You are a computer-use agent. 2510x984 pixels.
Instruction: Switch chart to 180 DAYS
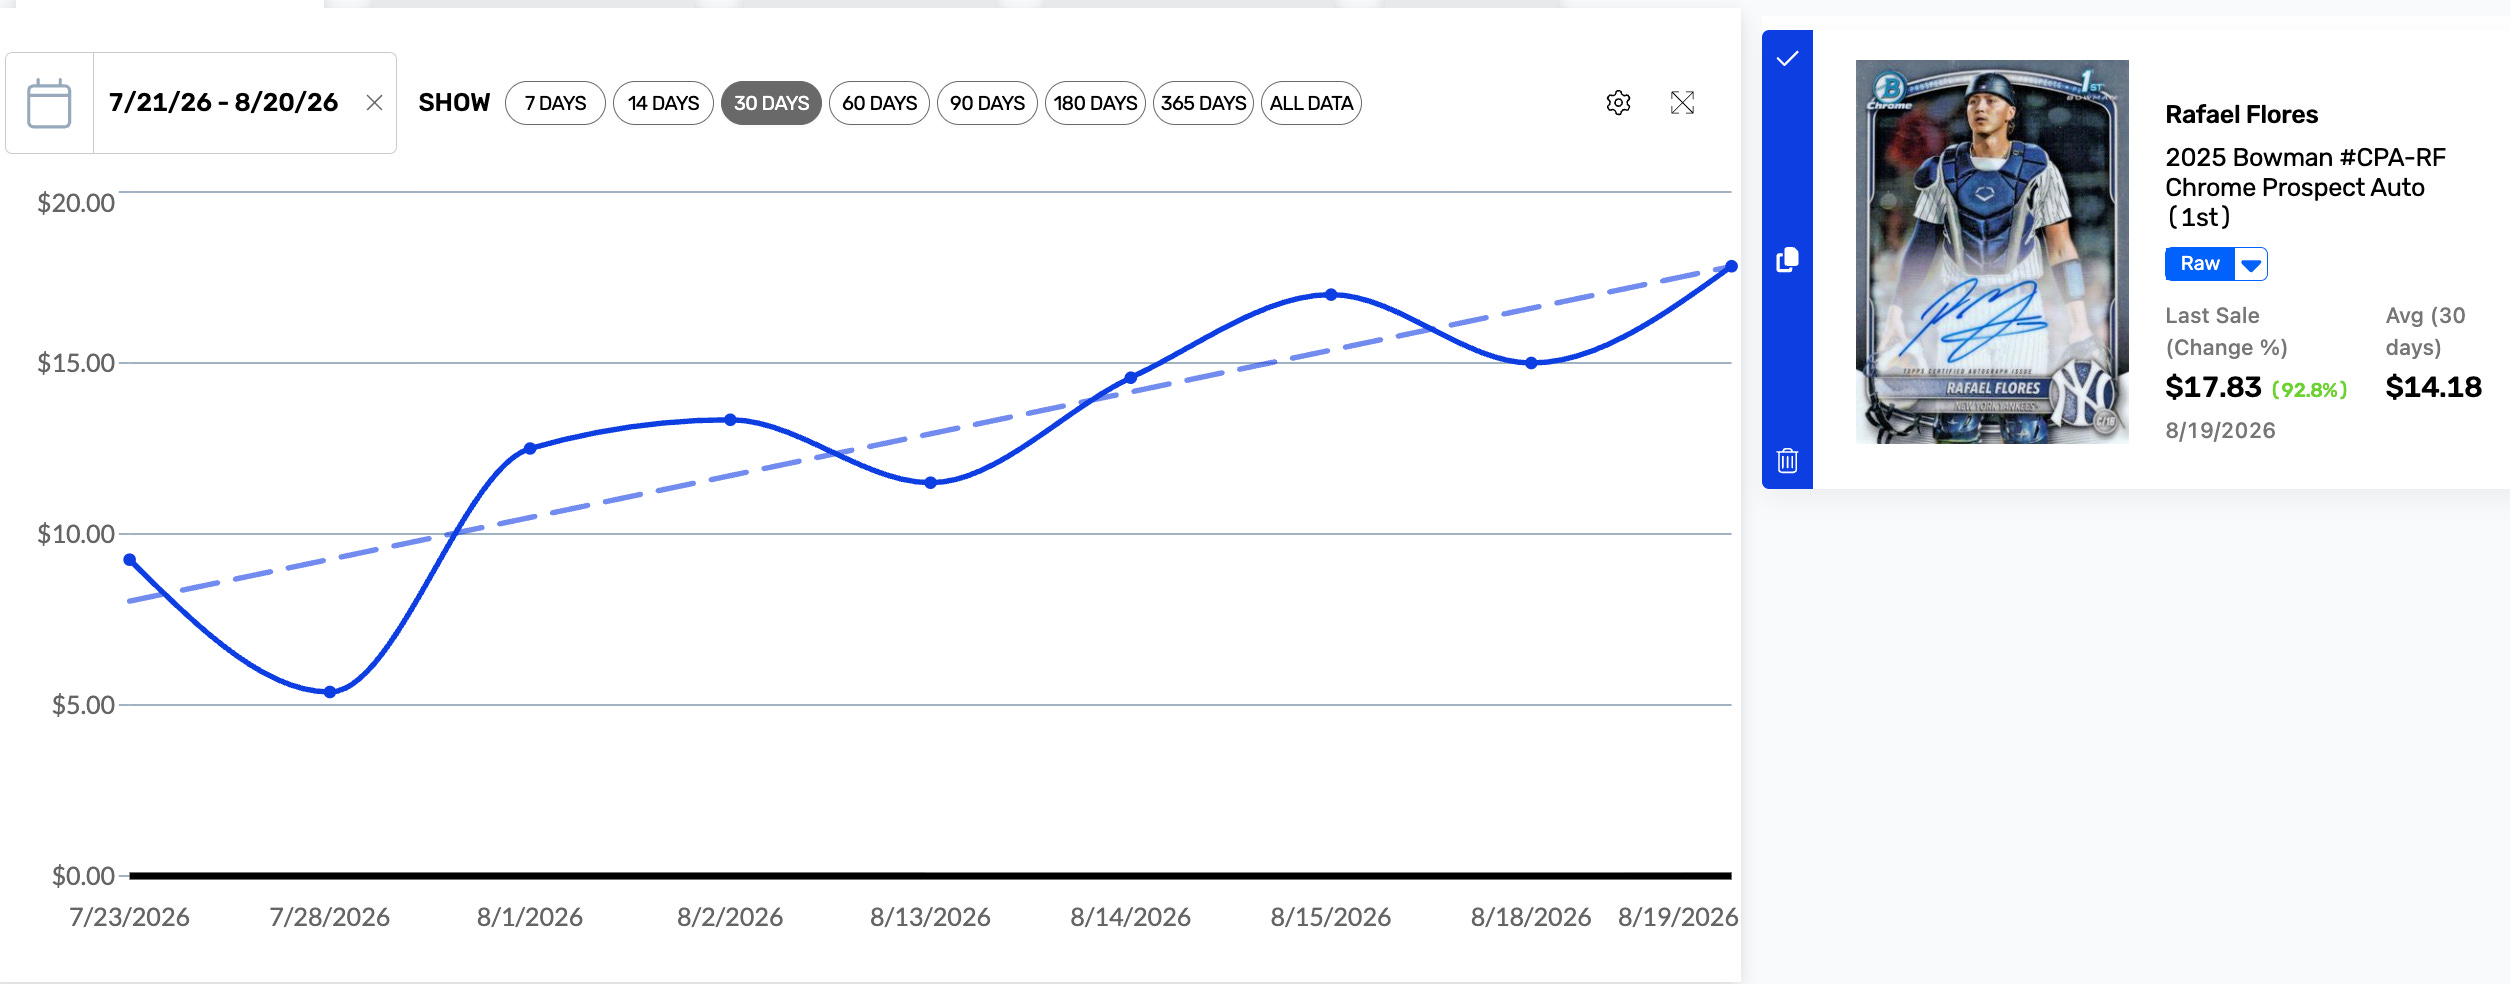point(1095,103)
